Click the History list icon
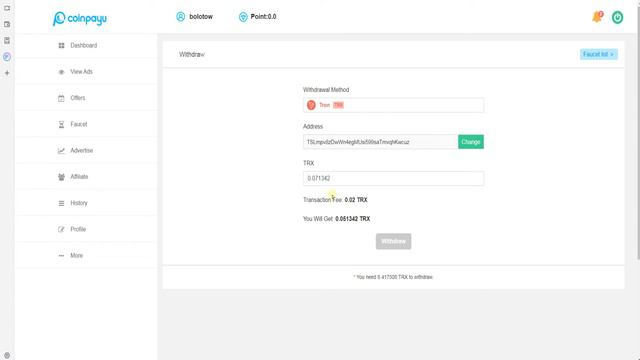The height and width of the screenshot is (360, 640). tap(61, 203)
